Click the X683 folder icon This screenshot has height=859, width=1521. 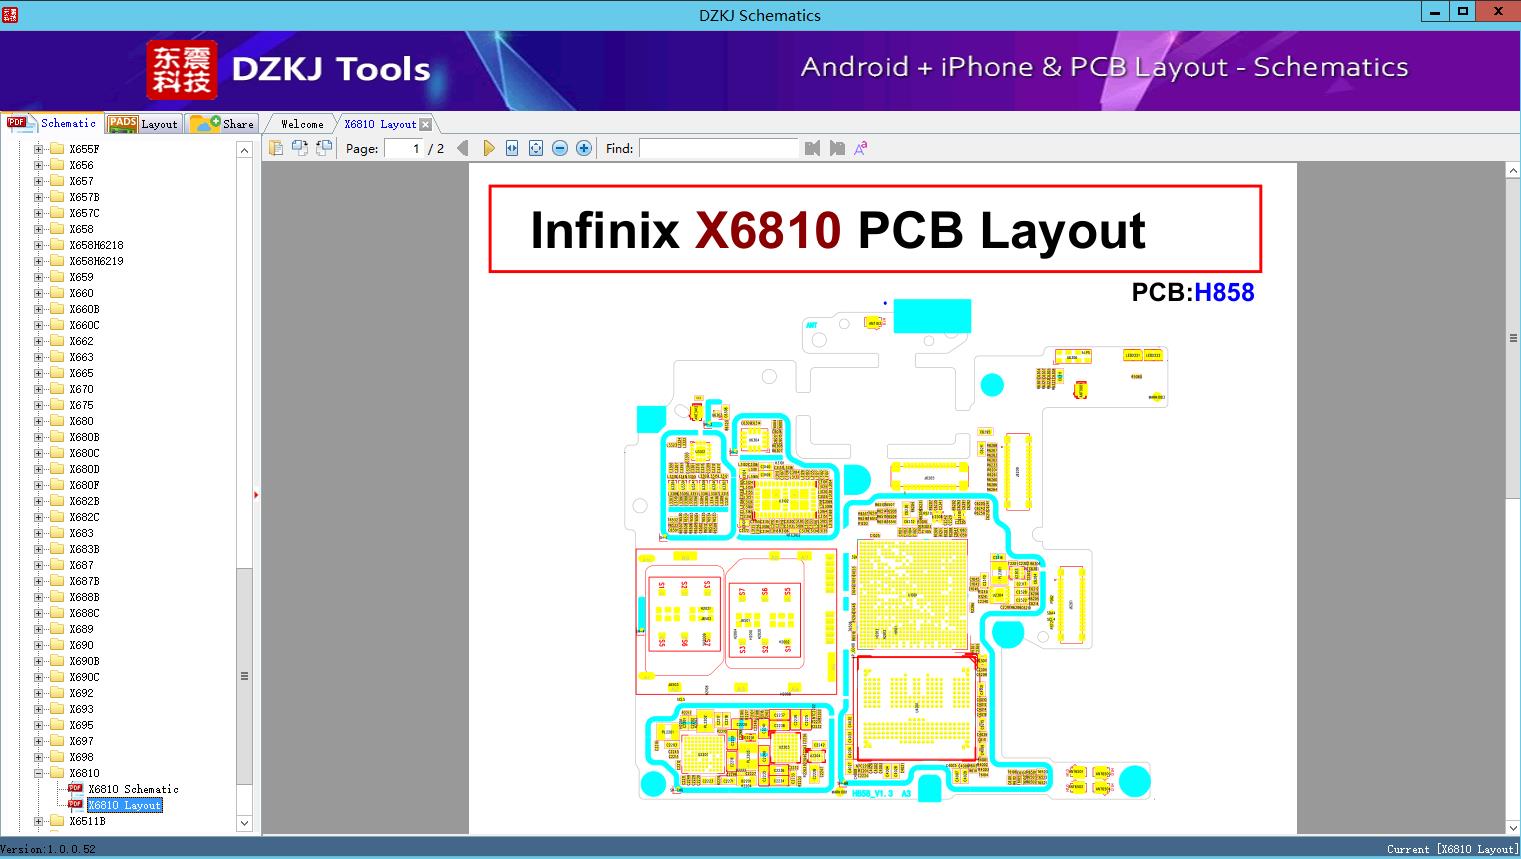[57, 533]
